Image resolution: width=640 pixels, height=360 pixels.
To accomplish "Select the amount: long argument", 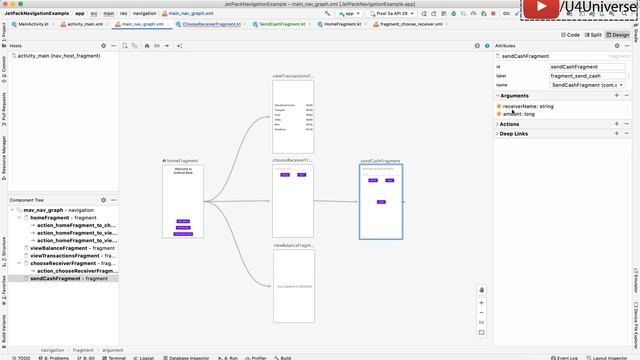I will (x=519, y=114).
